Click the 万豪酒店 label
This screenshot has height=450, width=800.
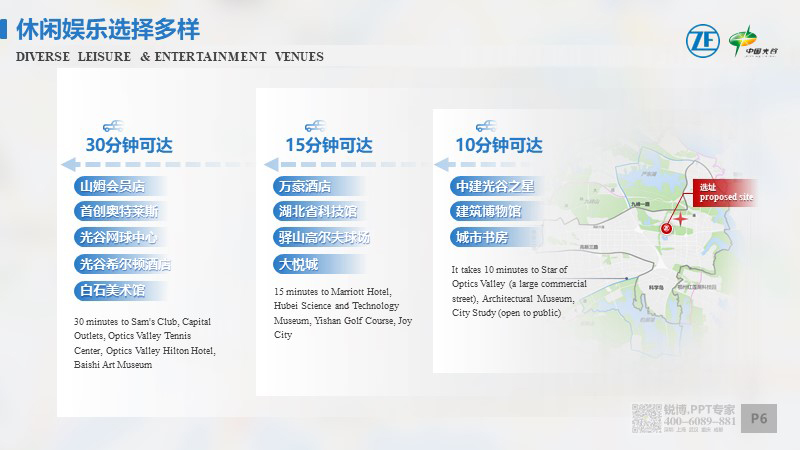point(304,186)
